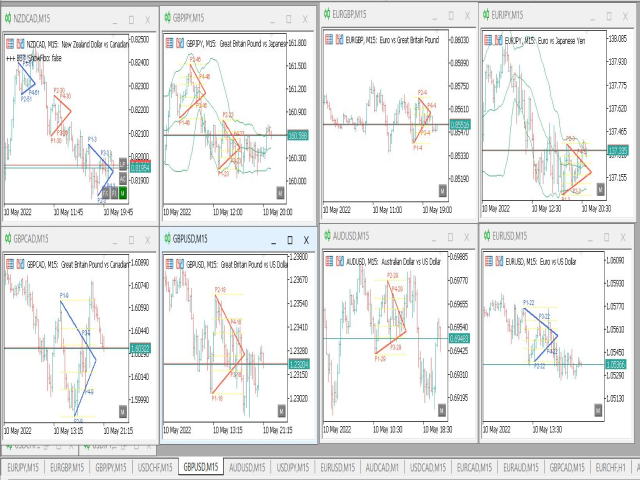Click the gray M button on AUDUSD chart
Image resolution: width=640 pixels, height=480 pixels.
click(442, 410)
